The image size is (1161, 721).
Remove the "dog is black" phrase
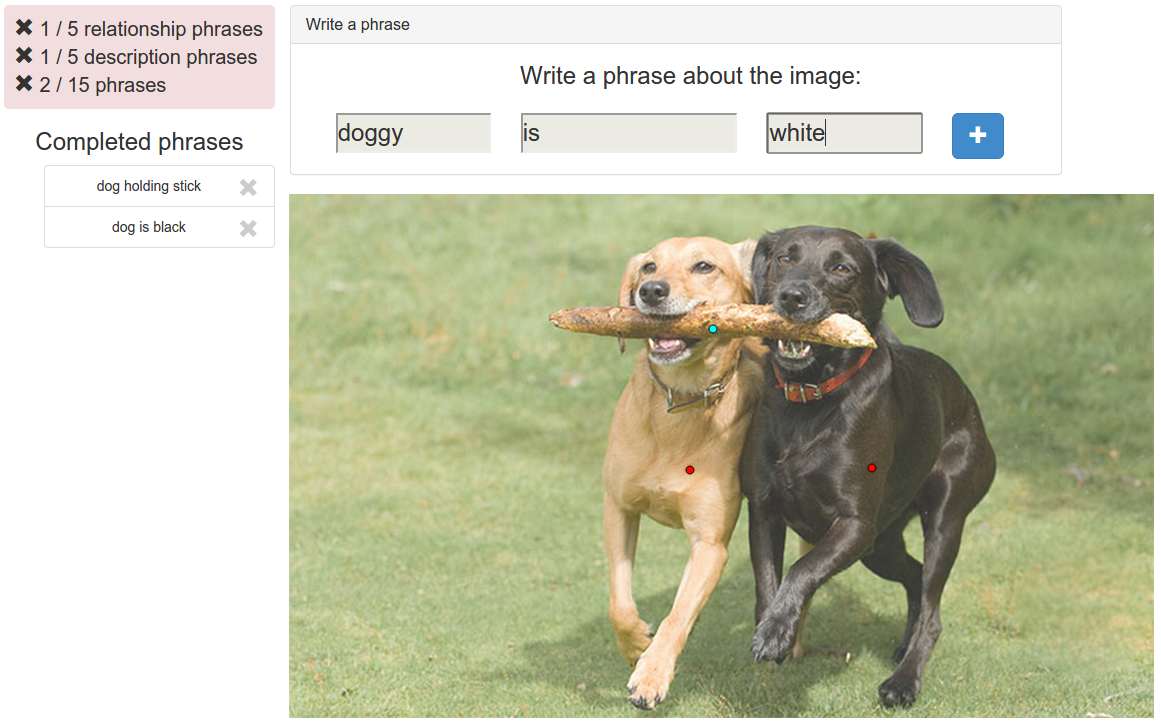[x=248, y=228]
